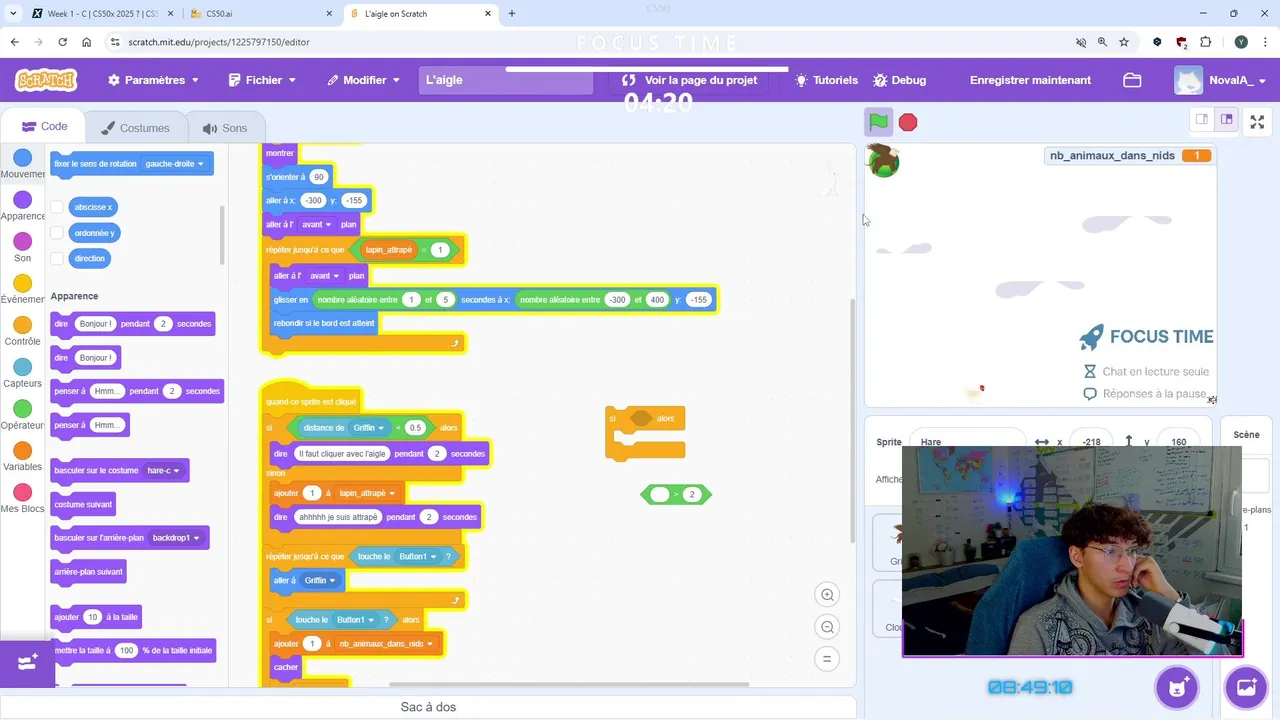Viewport: 1280px width, 720px height.
Task: Switch to the Costumes tab
Action: (135, 128)
